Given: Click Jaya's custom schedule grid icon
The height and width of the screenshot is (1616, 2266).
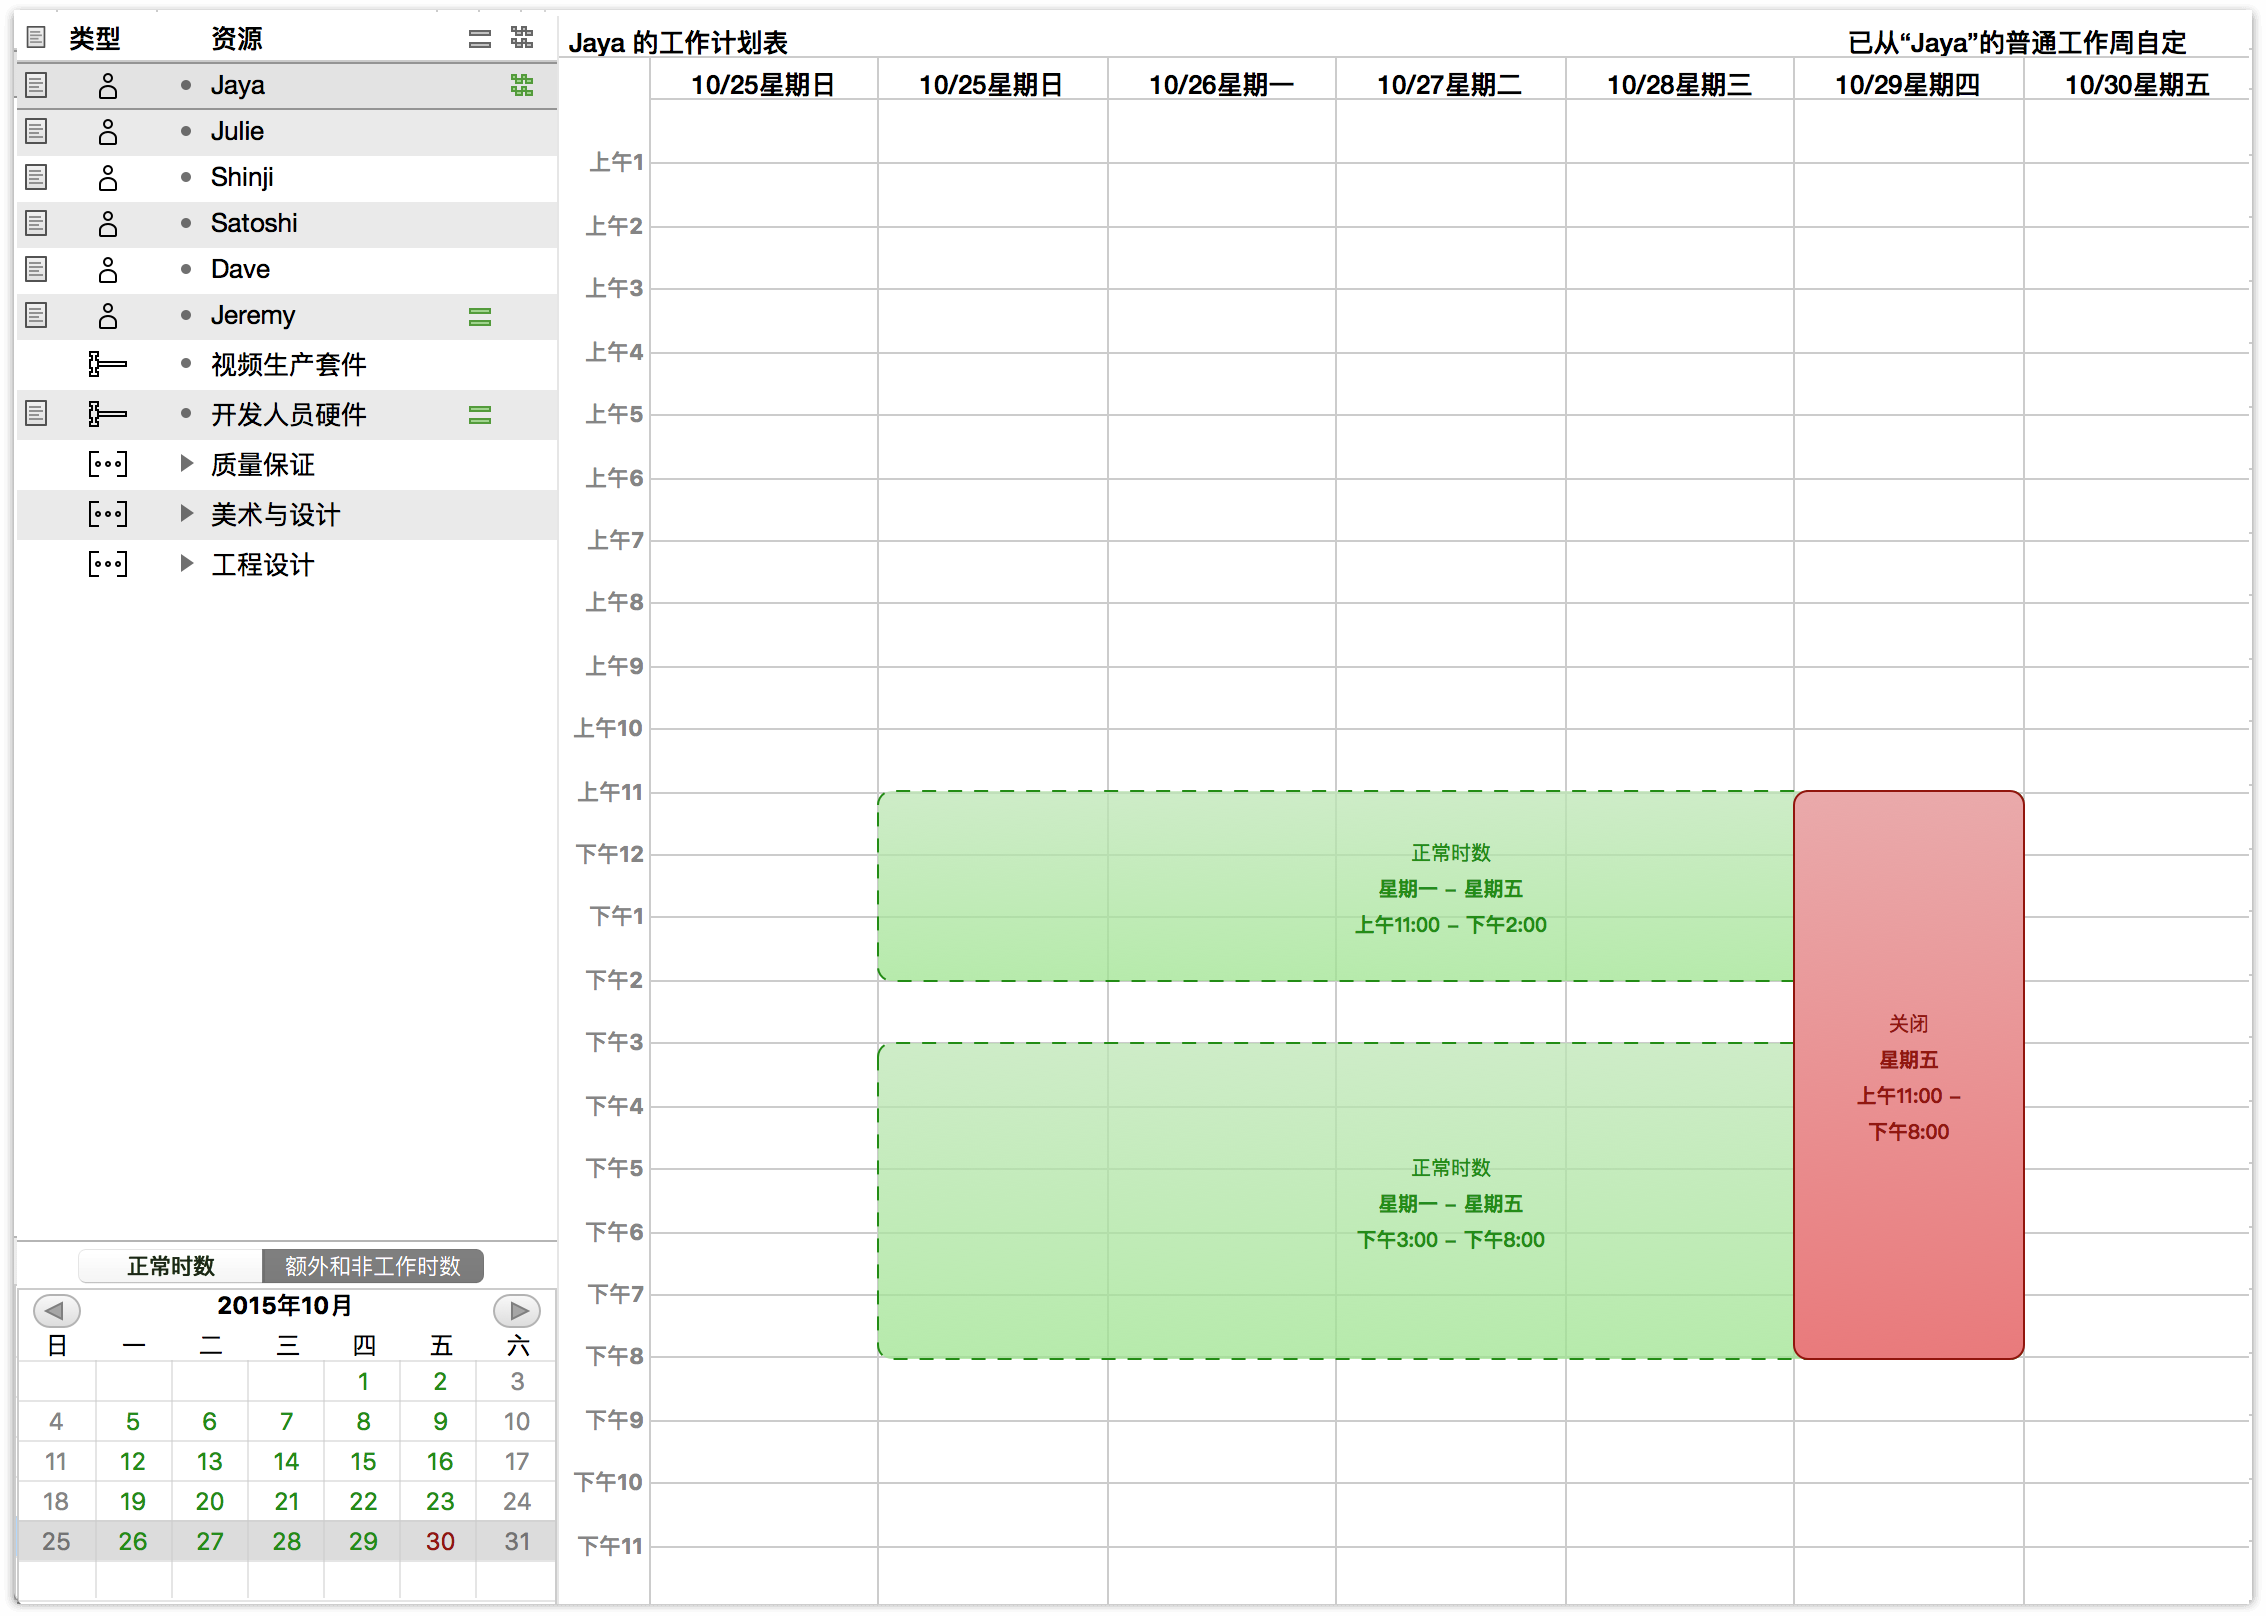Looking at the screenshot, I should point(521,85).
